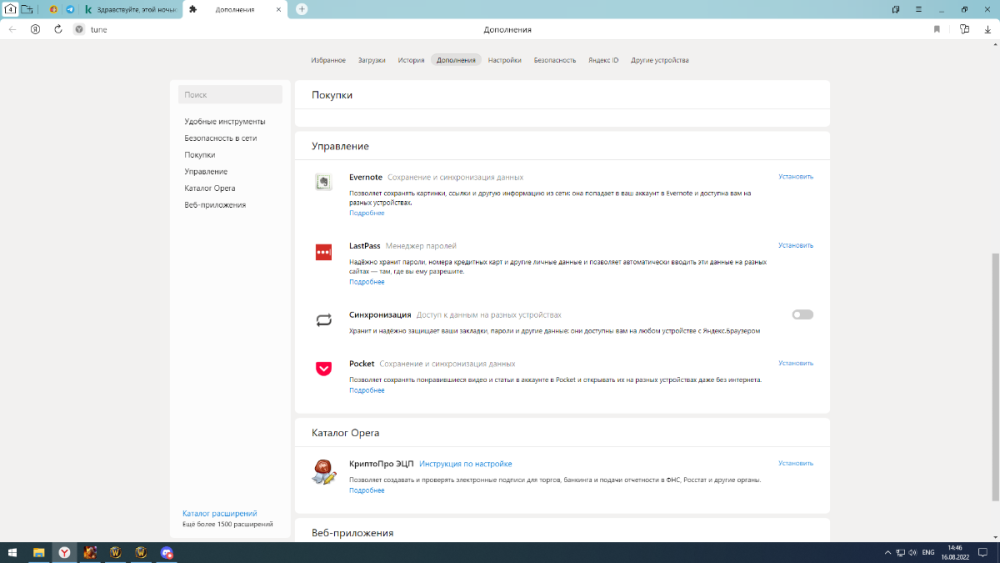
Task: Open Инструкция по настройке link
Action: coord(466,464)
